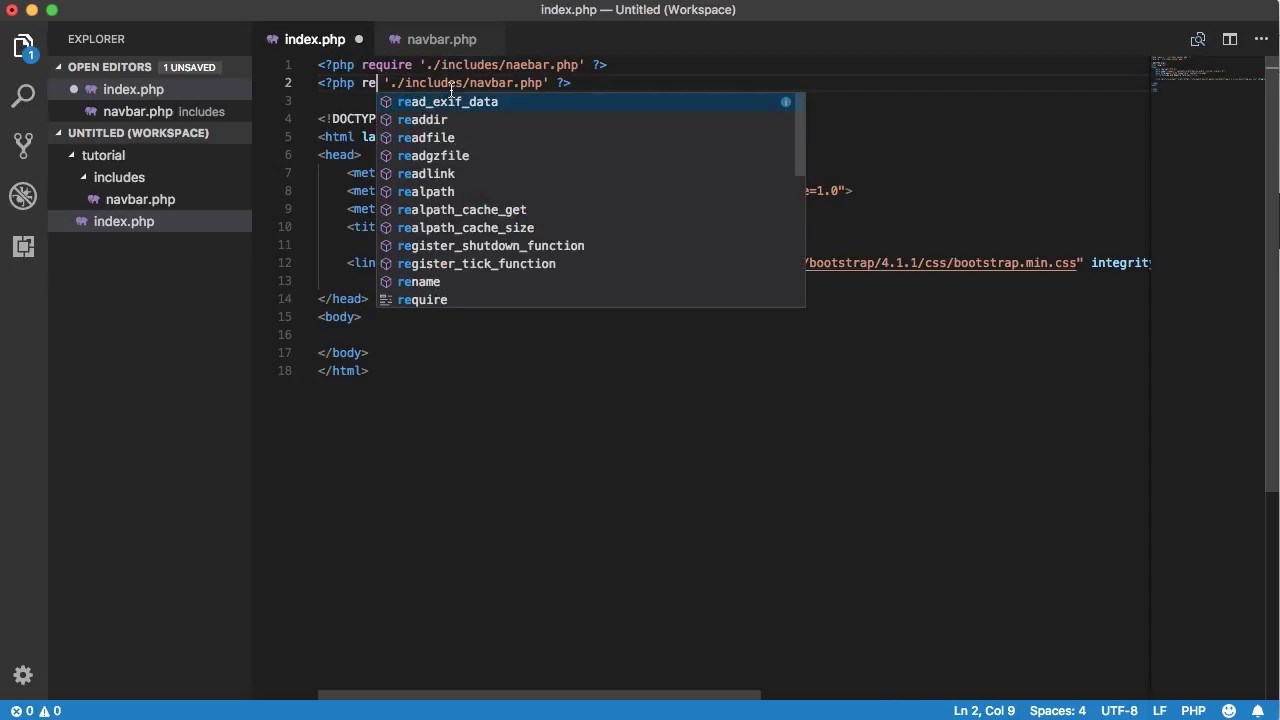Click the feedback smiley in status bar

coord(1229,711)
